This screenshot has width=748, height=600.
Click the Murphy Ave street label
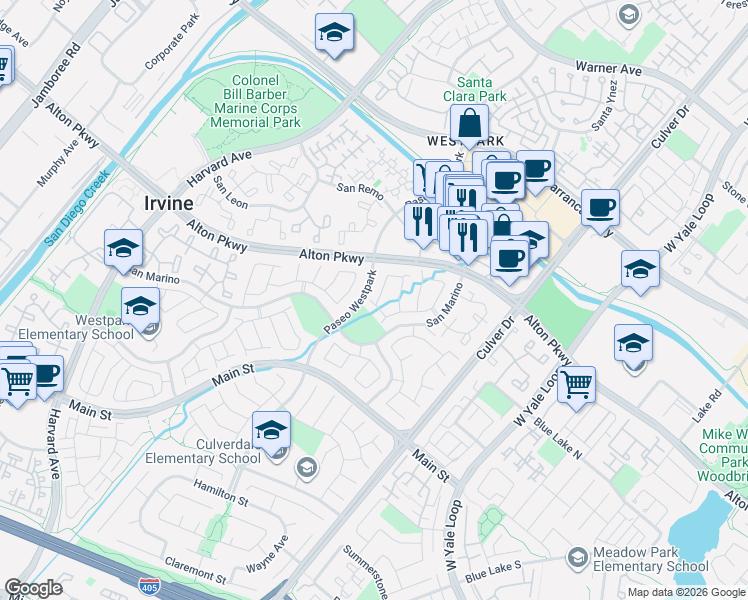click(58, 163)
